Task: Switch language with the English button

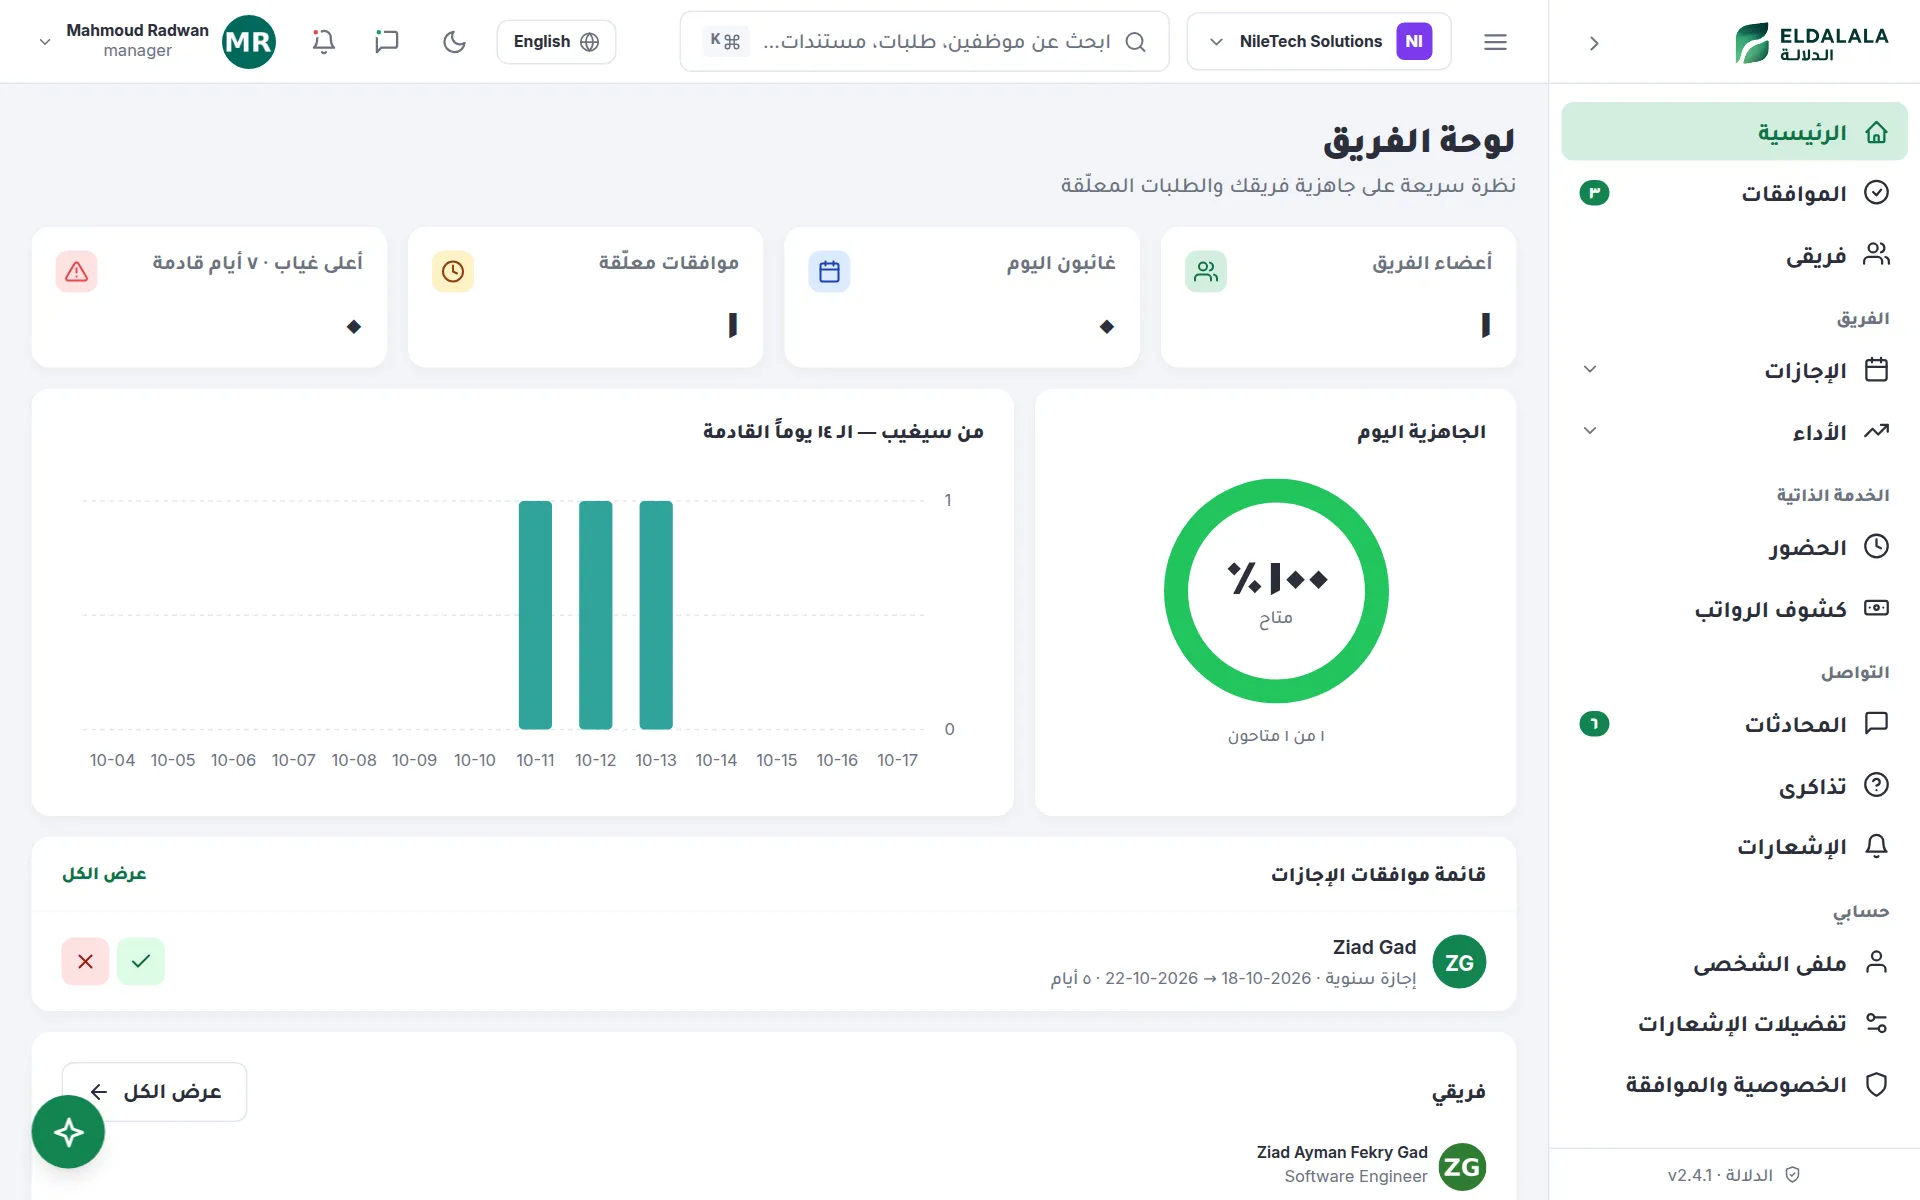Action: (556, 41)
